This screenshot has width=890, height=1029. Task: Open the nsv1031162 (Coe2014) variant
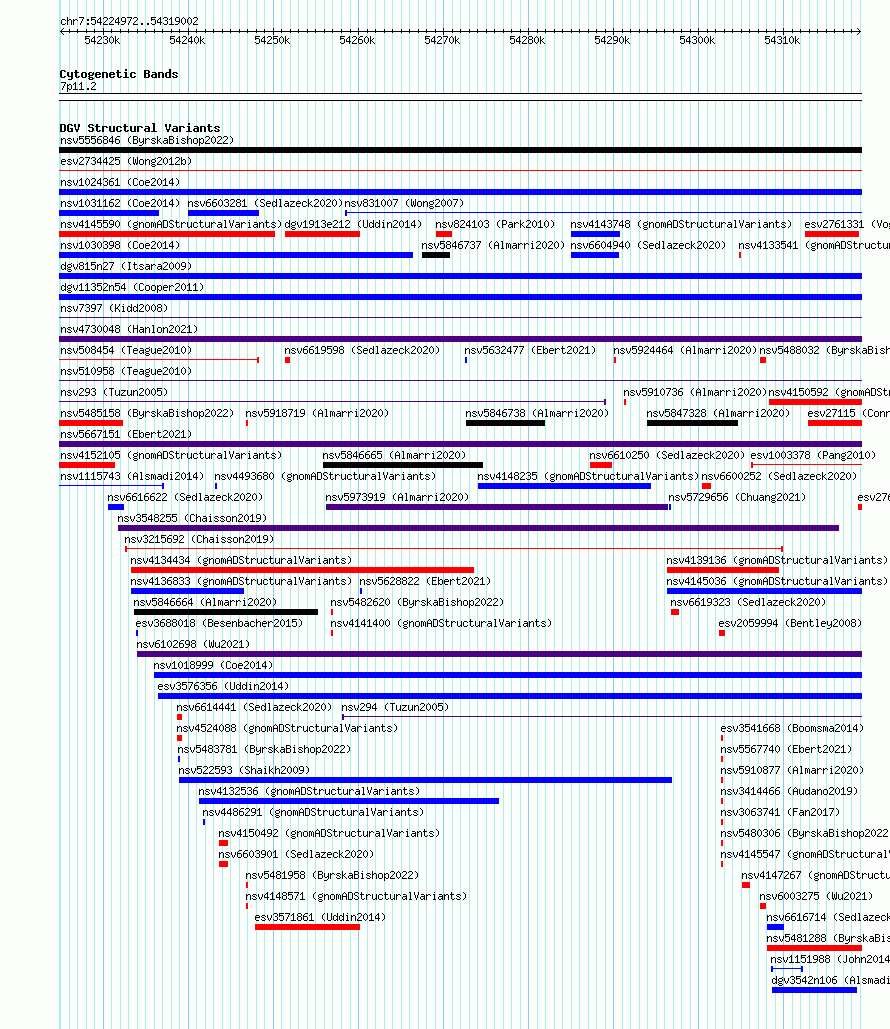coord(119,203)
